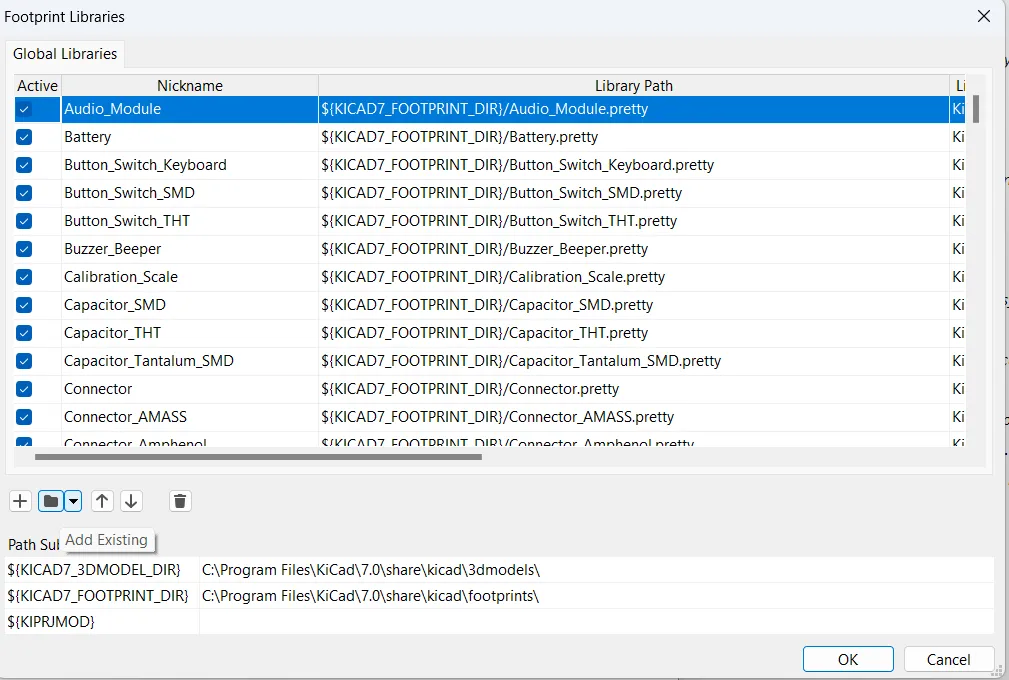Toggle the Active checkbox for Connector_AMASS
The image size is (1009, 680).
click(x=23, y=417)
